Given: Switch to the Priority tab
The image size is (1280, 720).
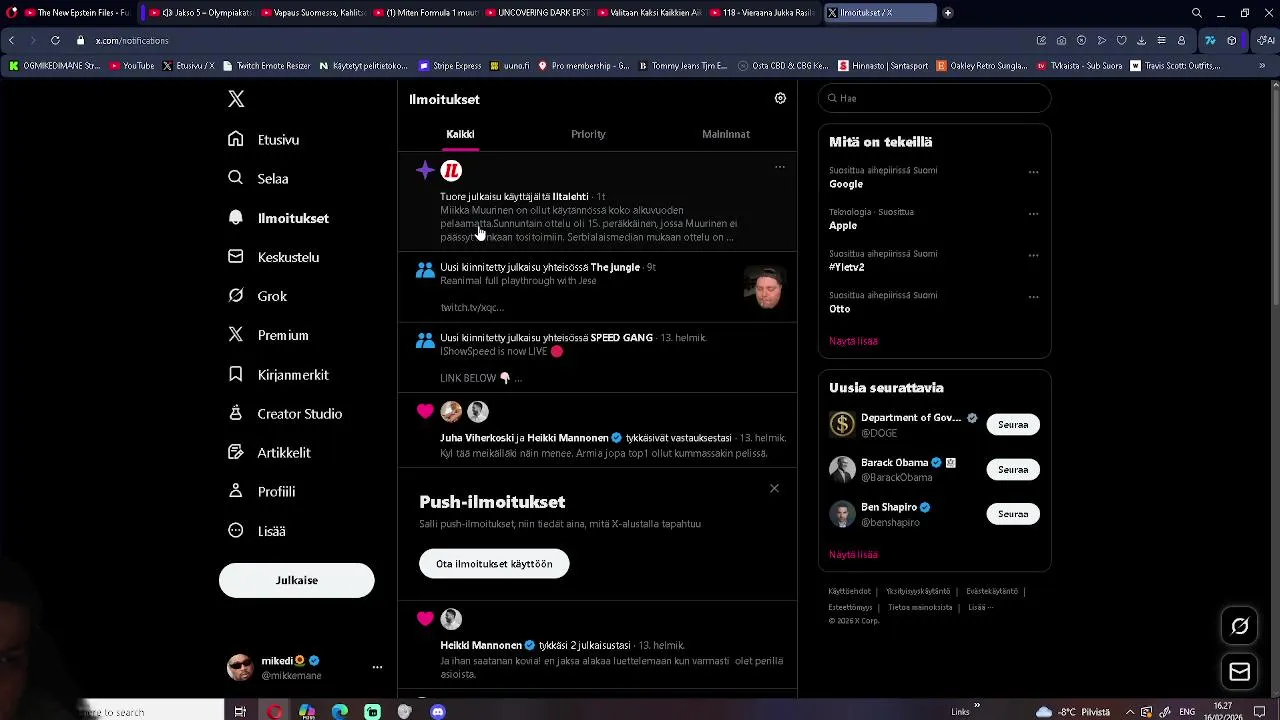Looking at the screenshot, I should pos(588,134).
